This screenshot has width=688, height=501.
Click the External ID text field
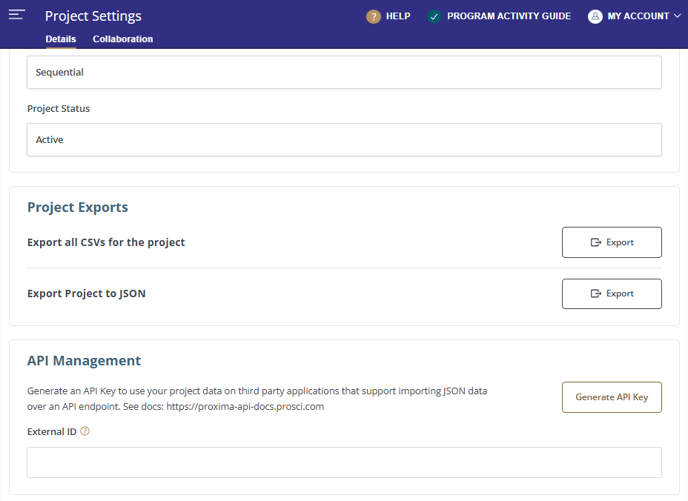click(344, 462)
